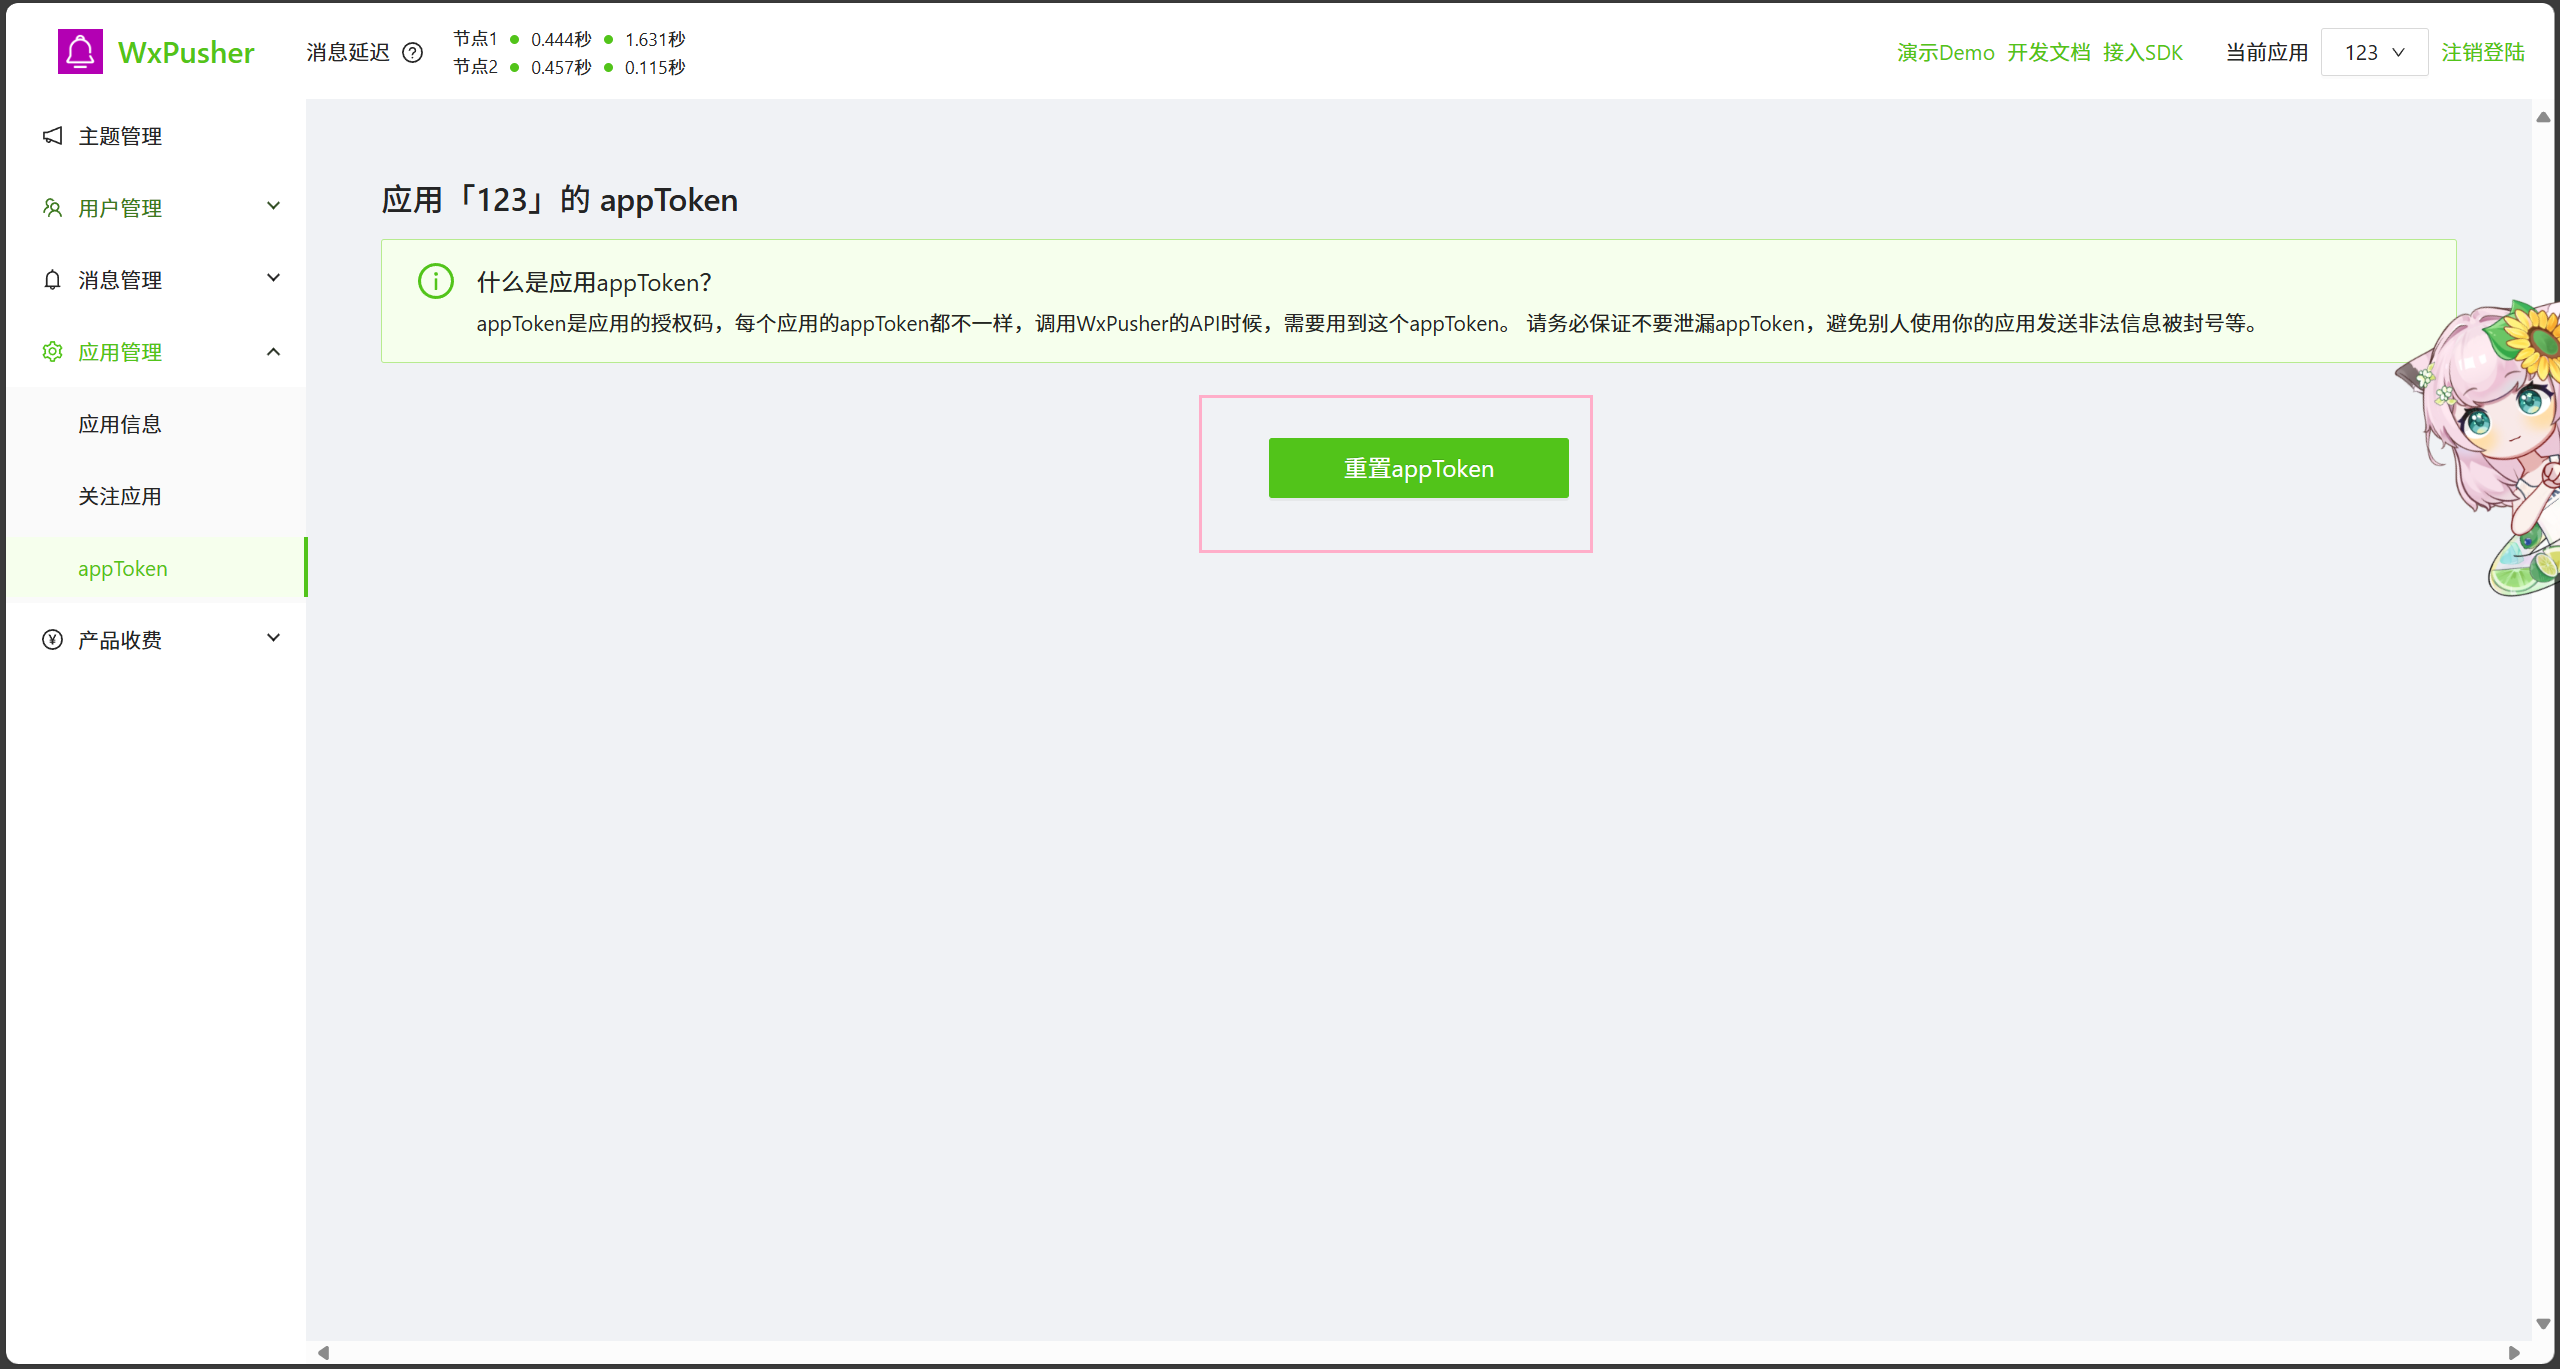Click the yen icon beside 产品收费
Screen dimensions: 2560x1369
[53, 640]
